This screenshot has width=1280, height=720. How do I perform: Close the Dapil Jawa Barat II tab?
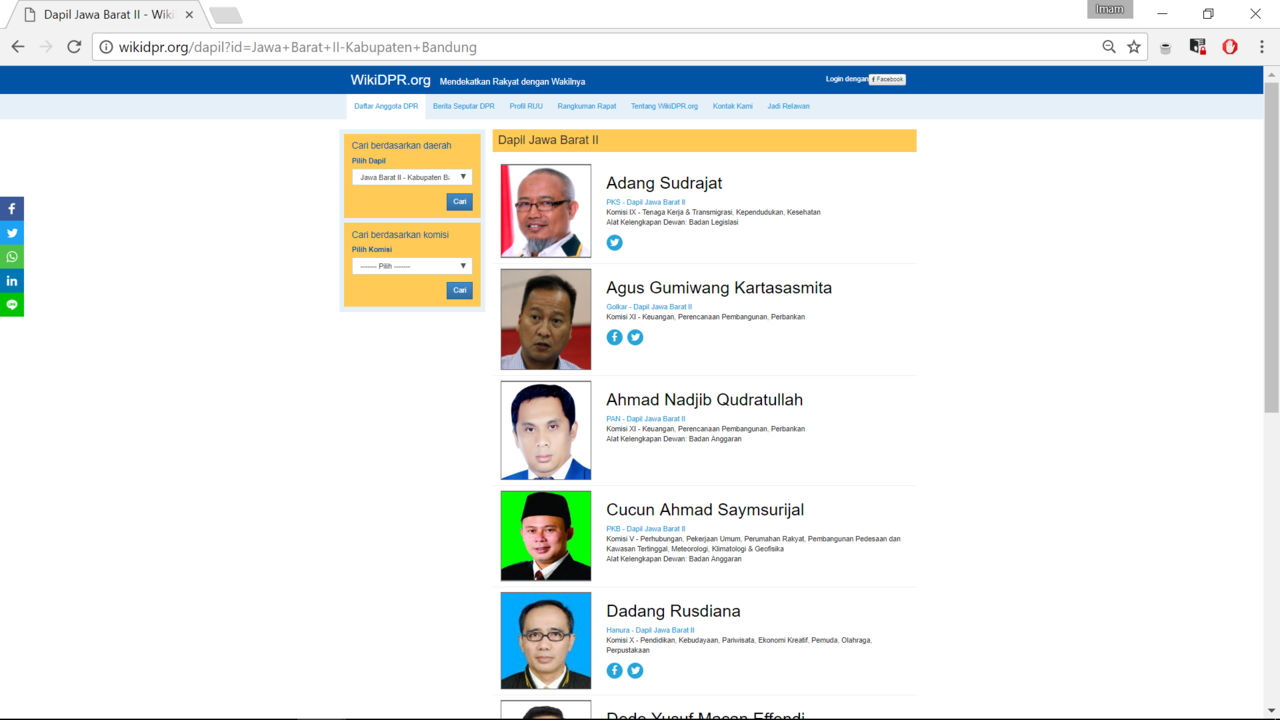pyautogui.click(x=189, y=15)
